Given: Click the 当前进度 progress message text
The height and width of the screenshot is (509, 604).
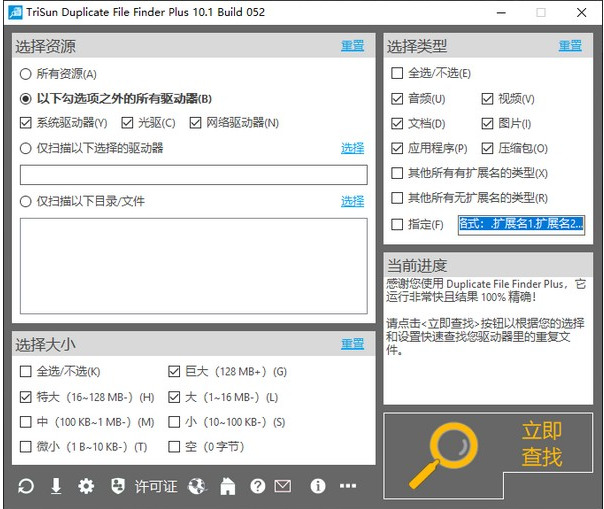Looking at the screenshot, I should coord(485,316).
